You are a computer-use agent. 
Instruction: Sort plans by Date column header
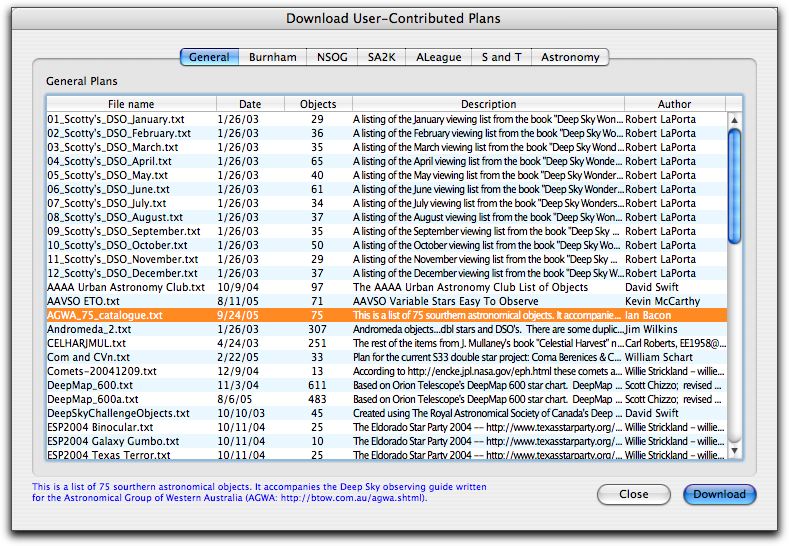(250, 104)
